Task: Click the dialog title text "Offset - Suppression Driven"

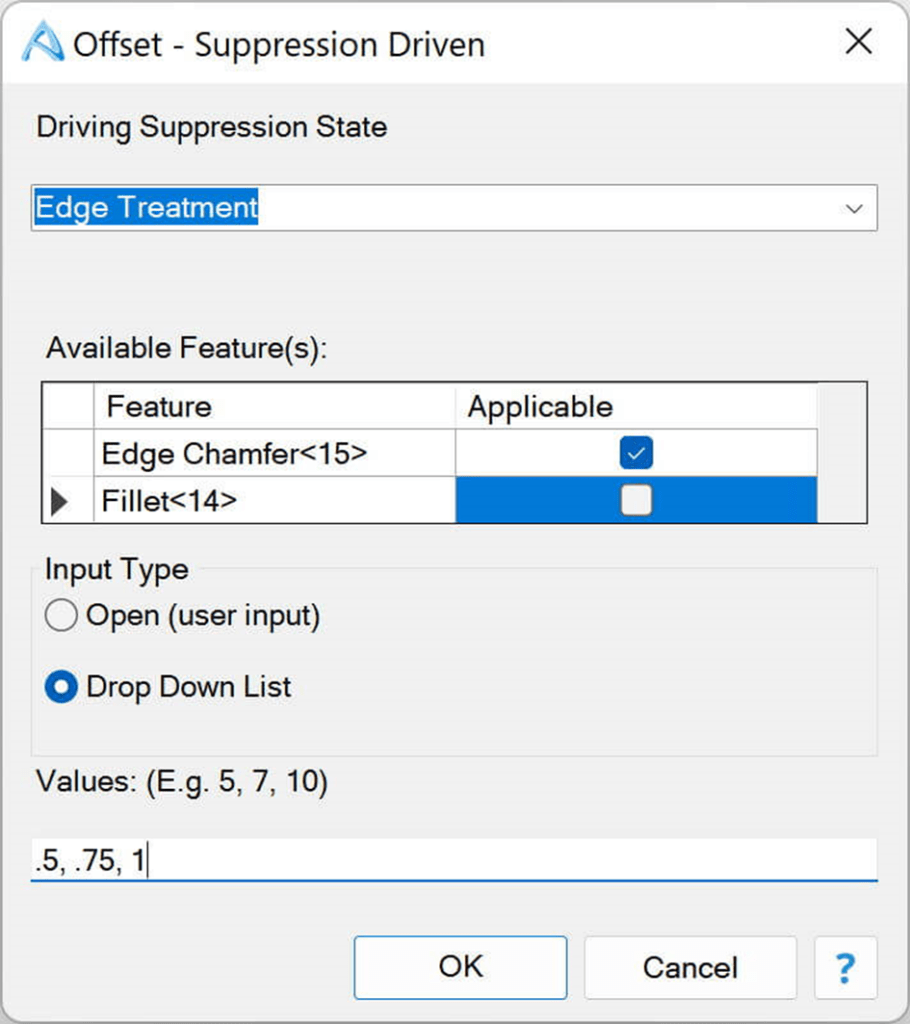Action: click(279, 45)
